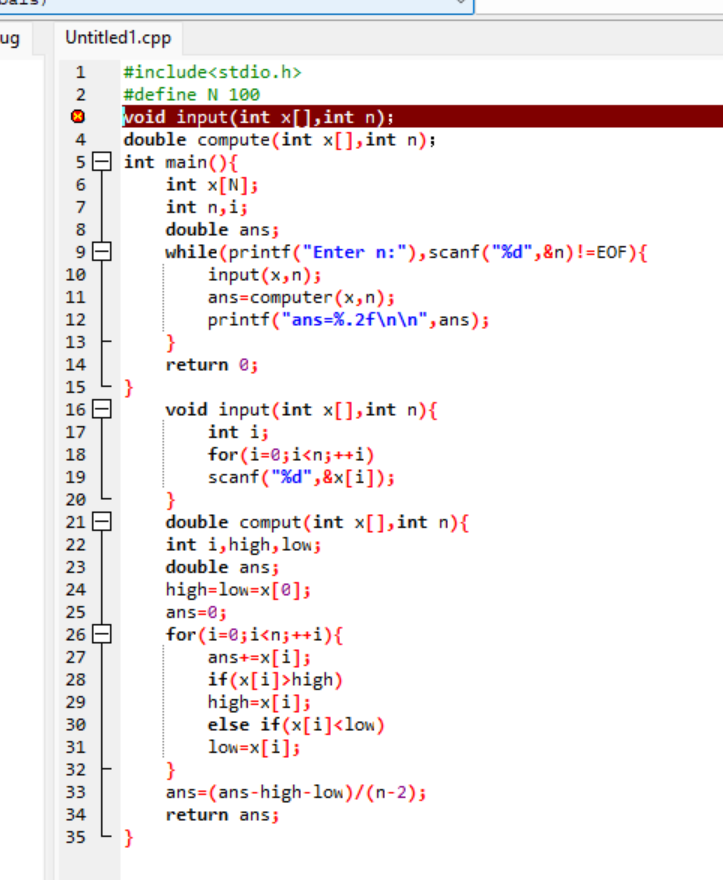Collapse the main() fold at line 5
The height and width of the screenshot is (880, 723).
pyautogui.click(x=102, y=162)
